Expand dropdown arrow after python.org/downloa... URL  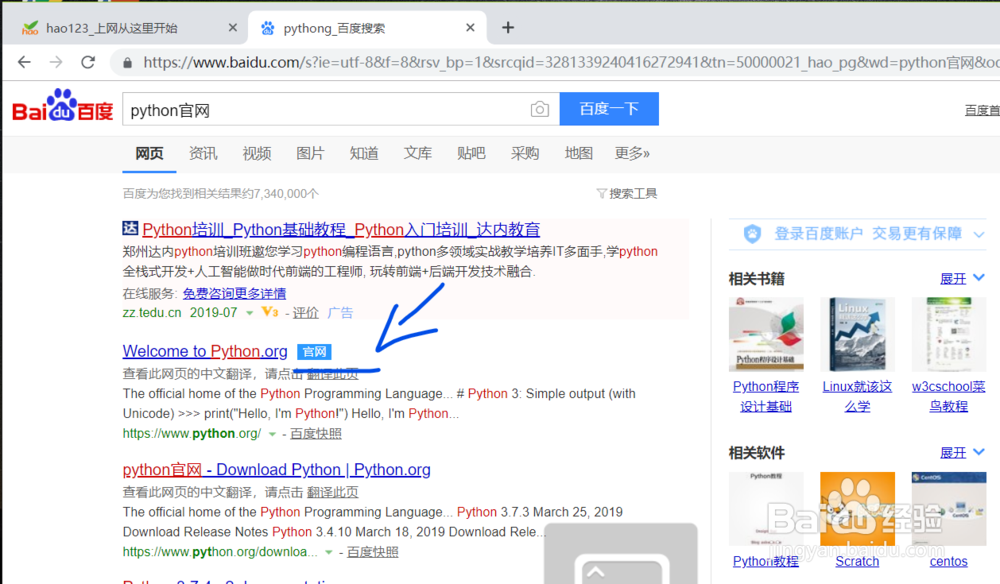click(328, 552)
